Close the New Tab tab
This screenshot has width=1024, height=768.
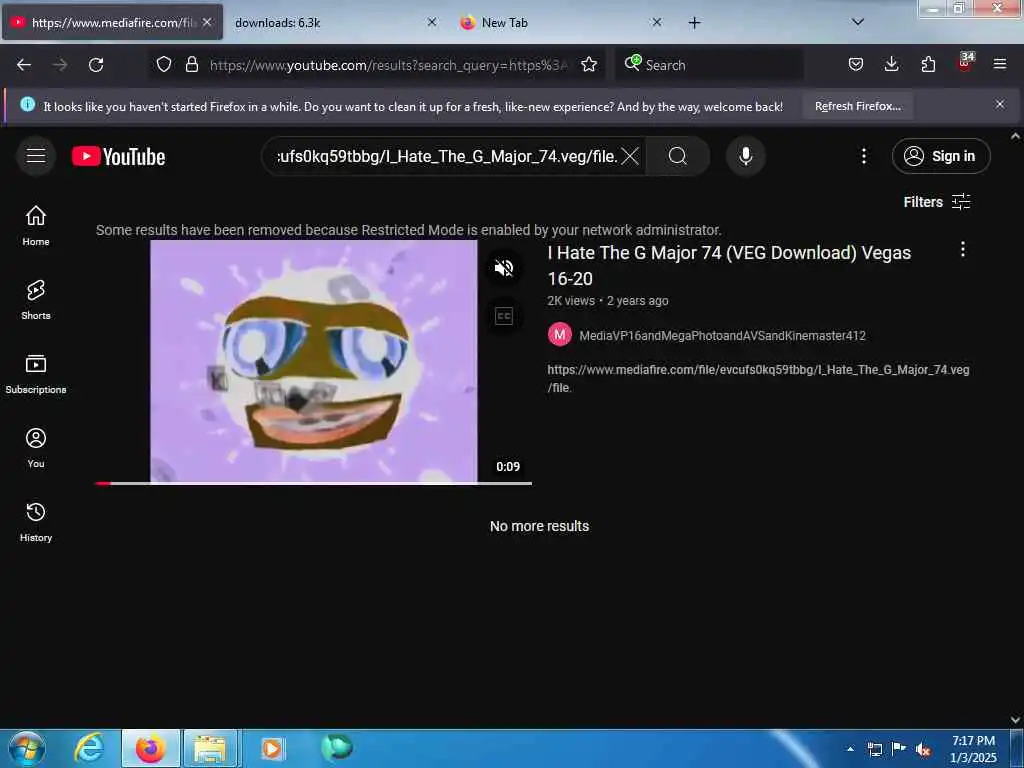(657, 22)
